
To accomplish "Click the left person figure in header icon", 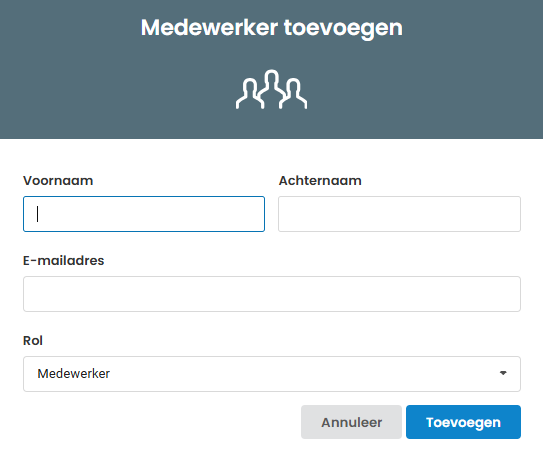I will pyautogui.click(x=248, y=94).
